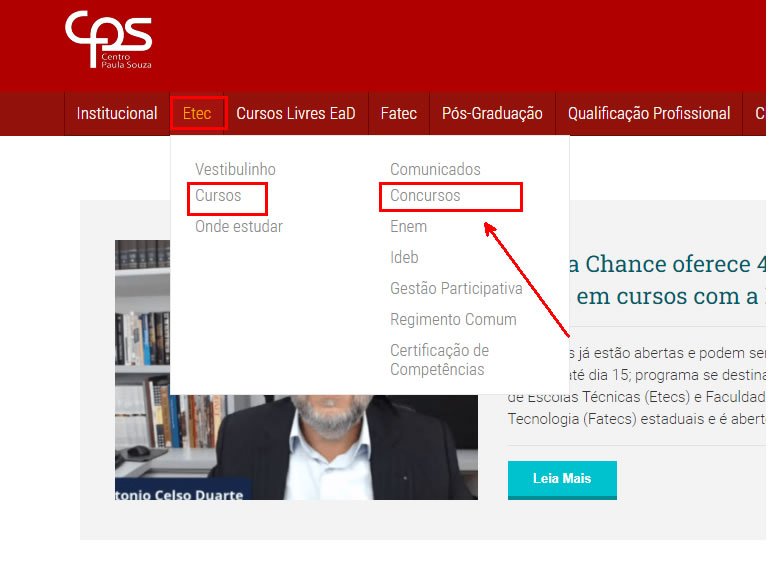
Task: Open the Concursos link
Action: [x=425, y=196]
